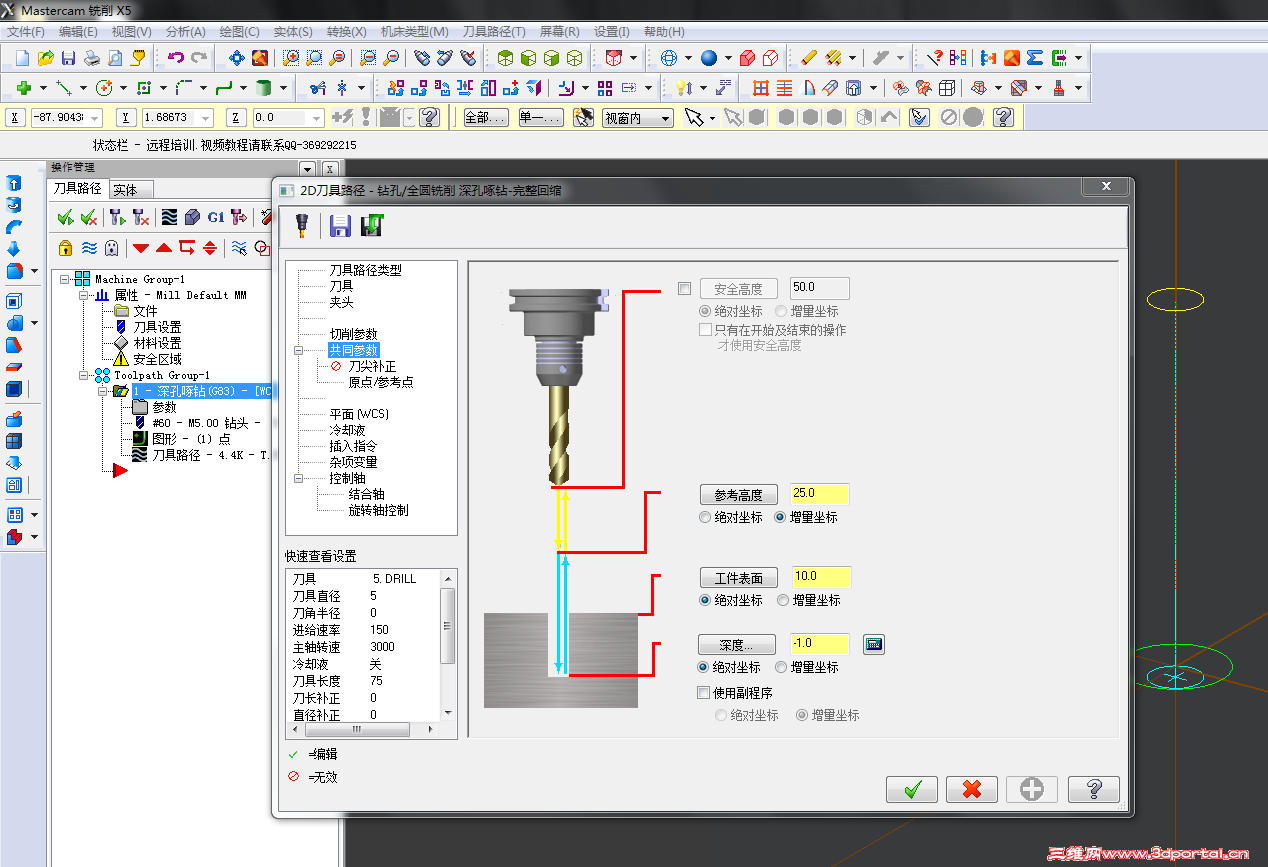
Task: Open 机床类型(M) menu
Action: click(x=415, y=32)
